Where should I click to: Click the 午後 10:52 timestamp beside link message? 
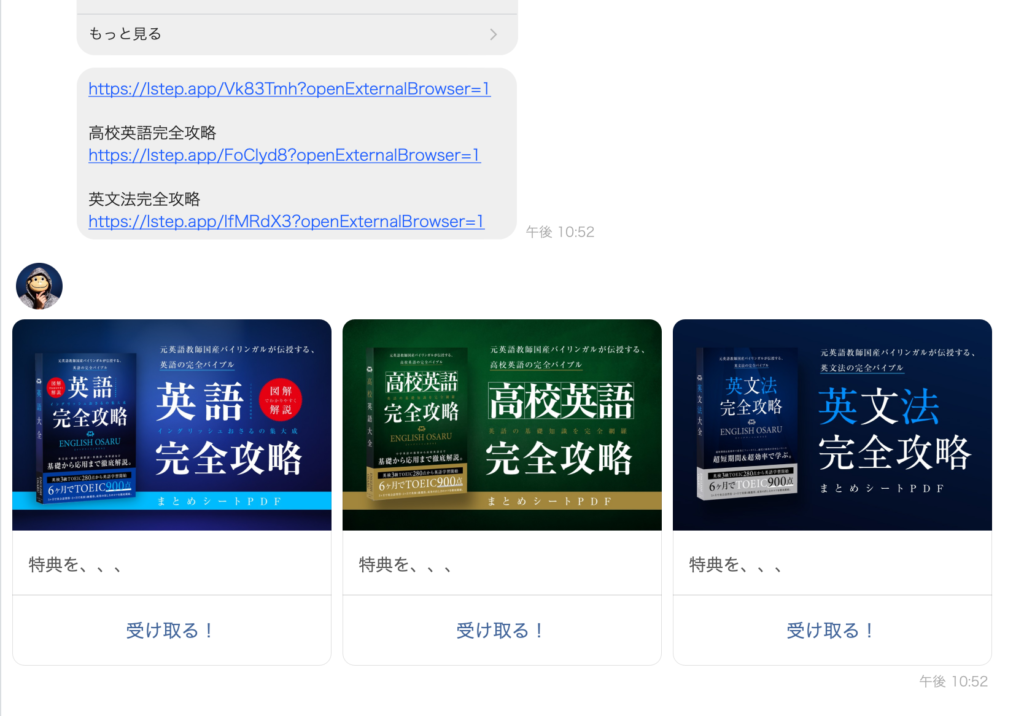coord(560,232)
